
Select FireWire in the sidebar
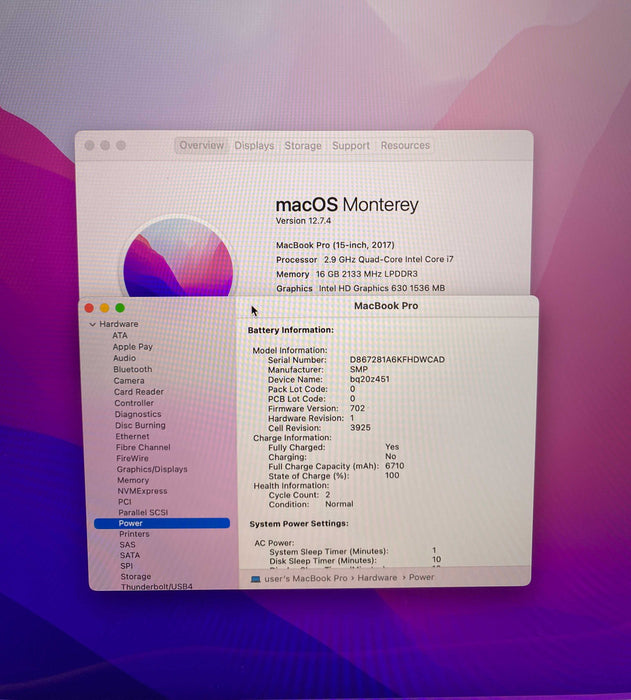click(132, 458)
